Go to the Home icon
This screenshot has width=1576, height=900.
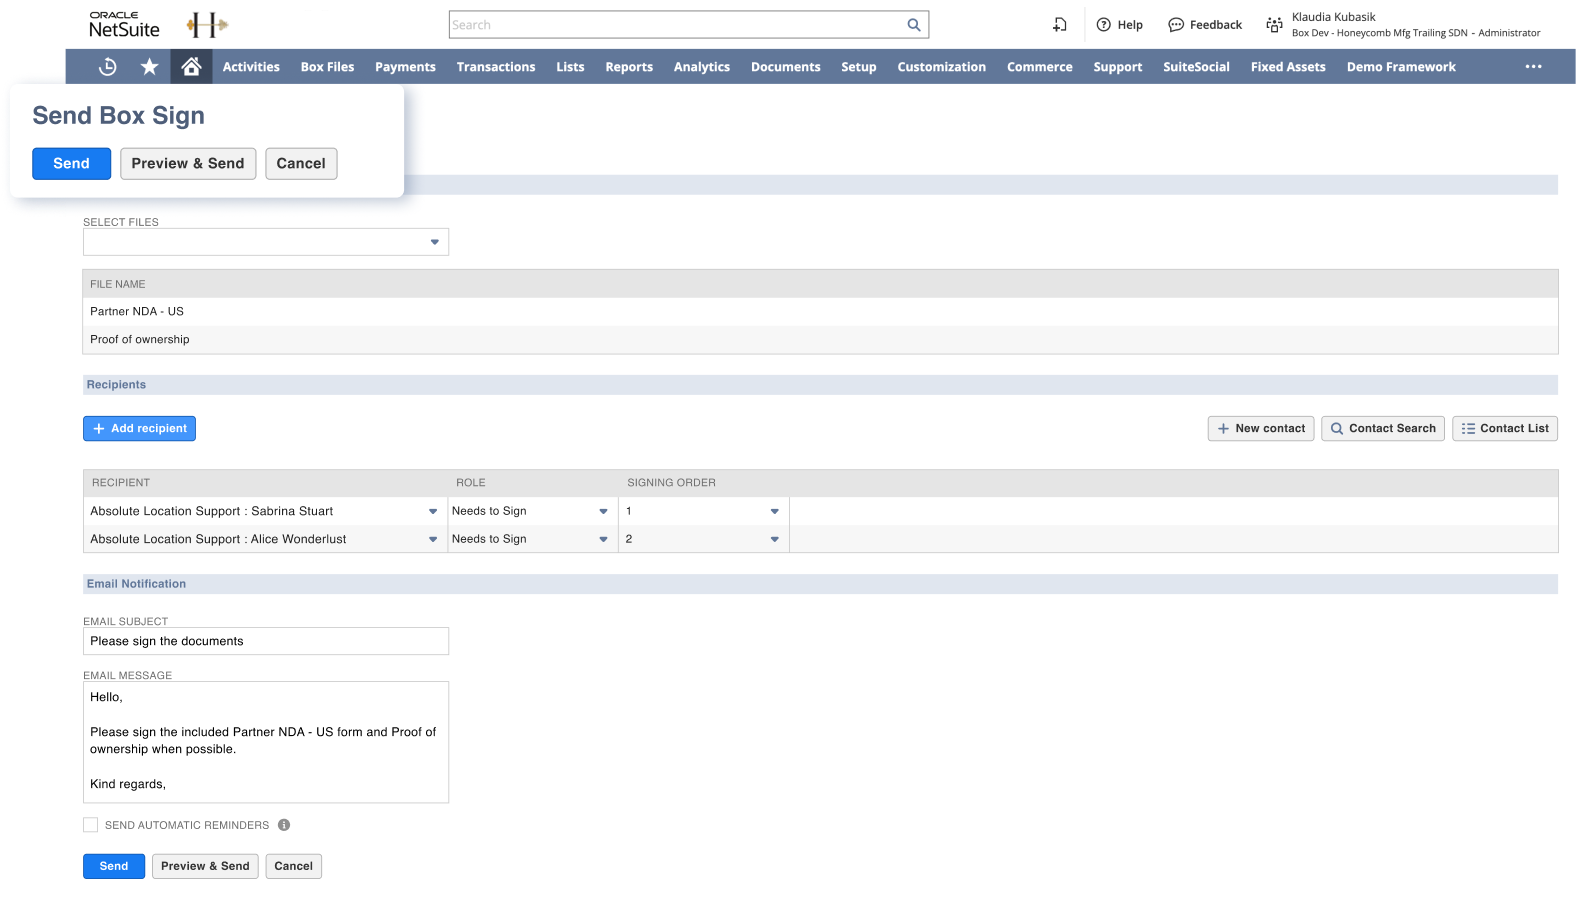coord(191,67)
